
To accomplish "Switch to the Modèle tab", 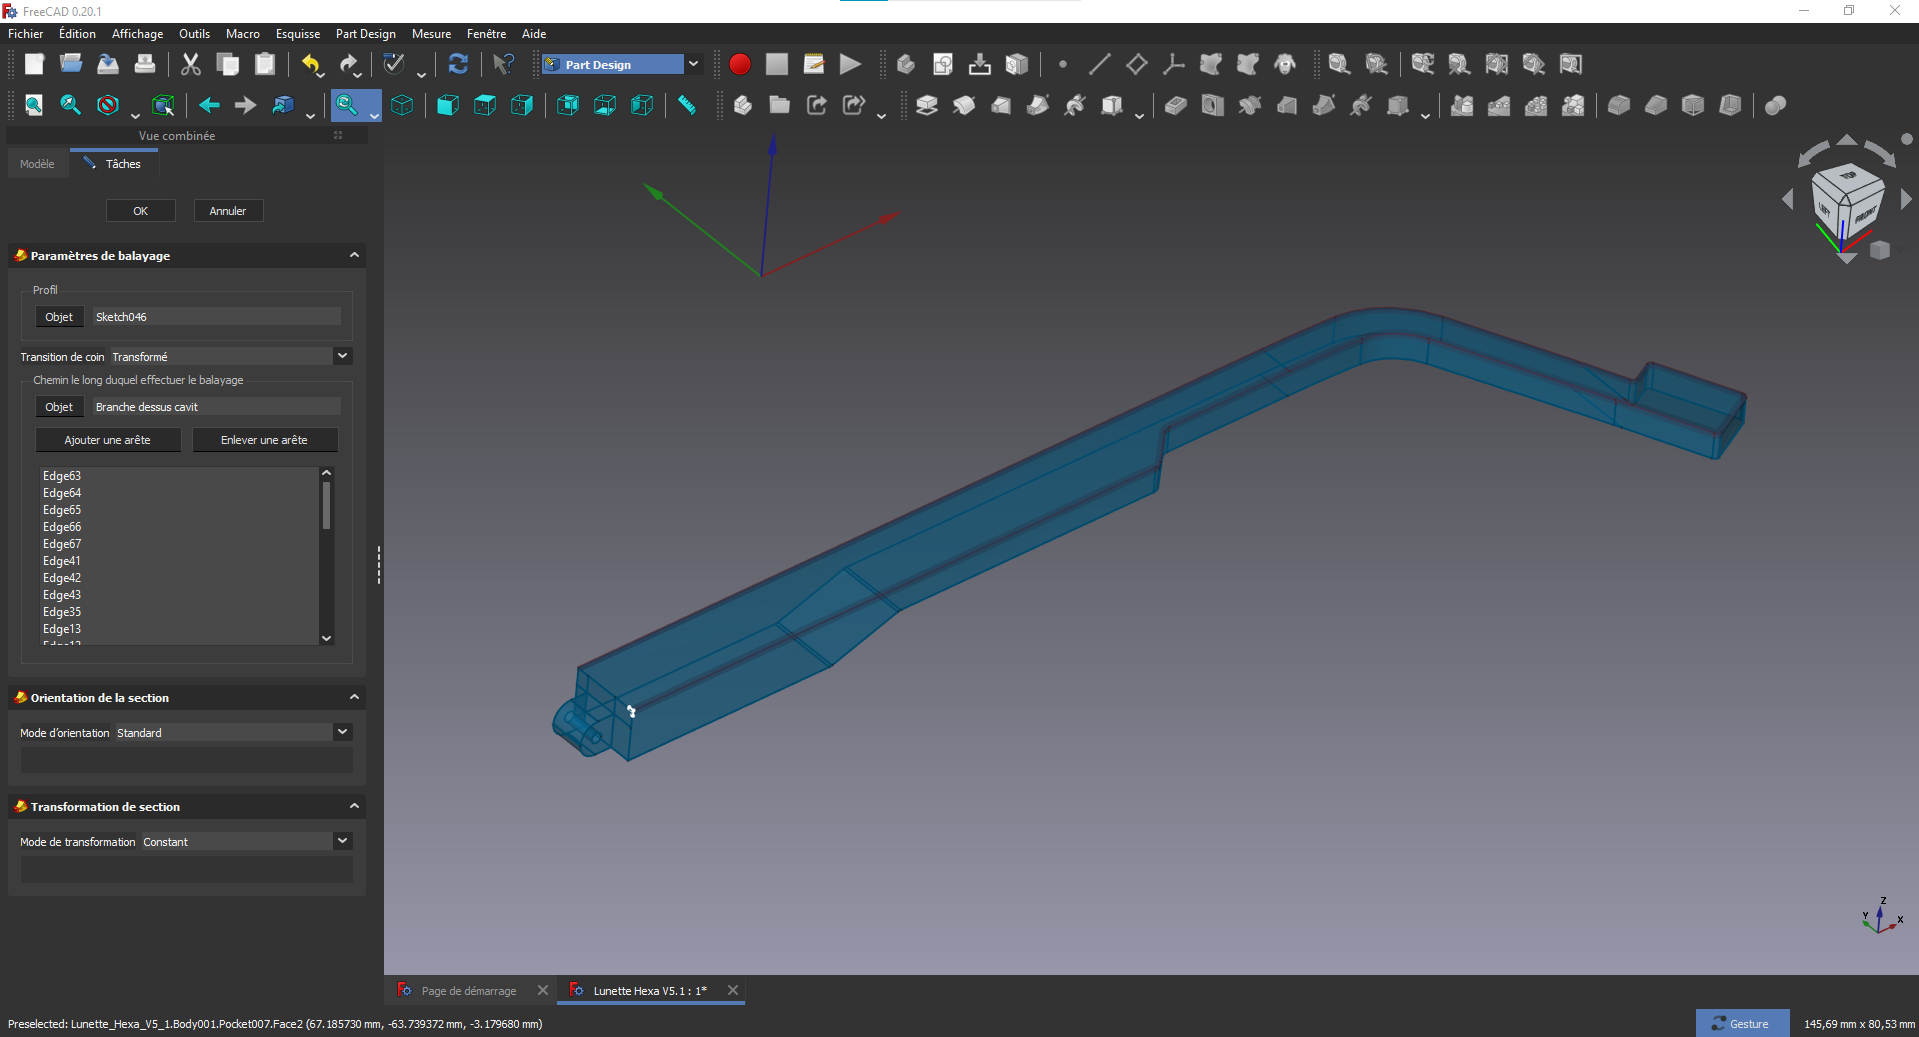I will 37,163.
